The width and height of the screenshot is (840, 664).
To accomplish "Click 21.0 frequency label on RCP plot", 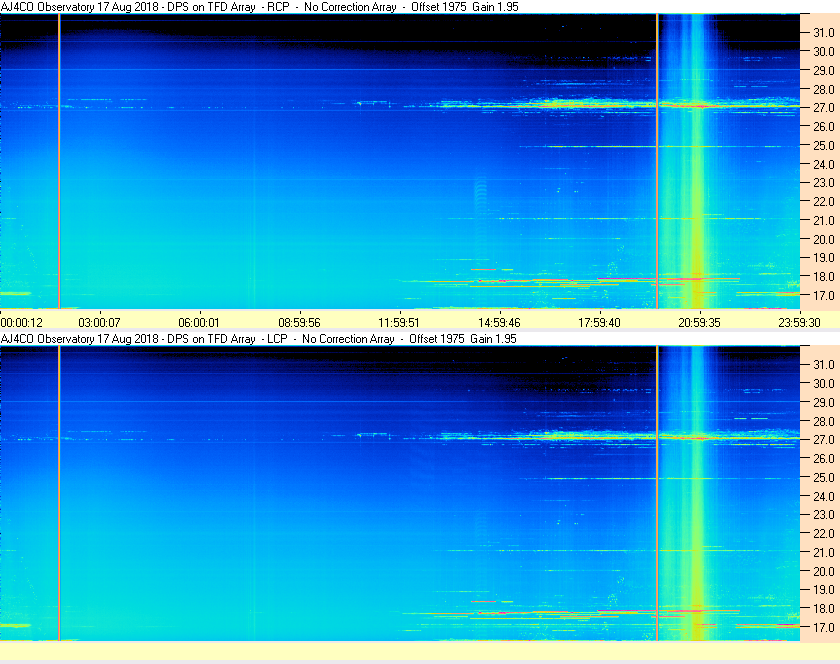I will pos(824,220).
